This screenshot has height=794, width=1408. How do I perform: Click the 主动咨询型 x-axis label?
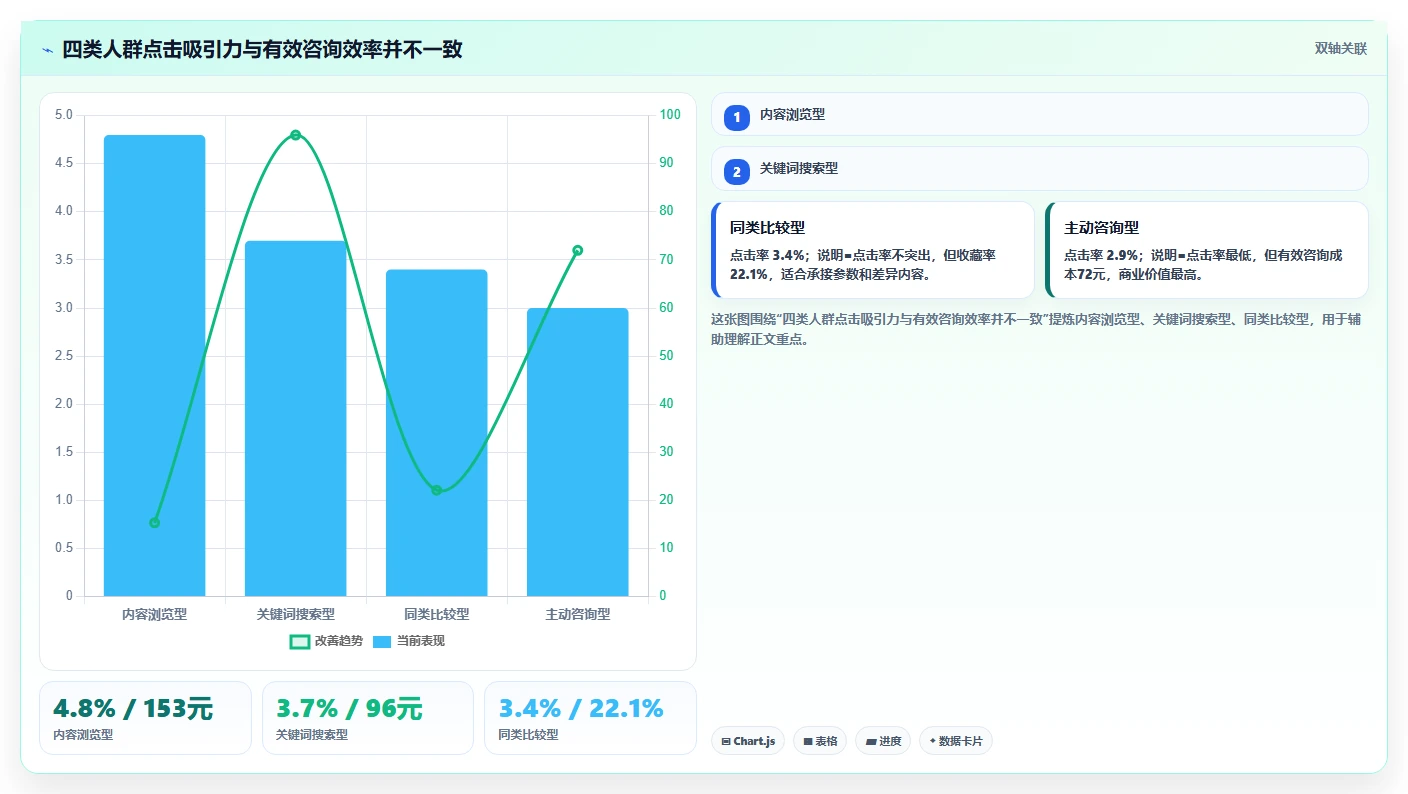point(578,614)
